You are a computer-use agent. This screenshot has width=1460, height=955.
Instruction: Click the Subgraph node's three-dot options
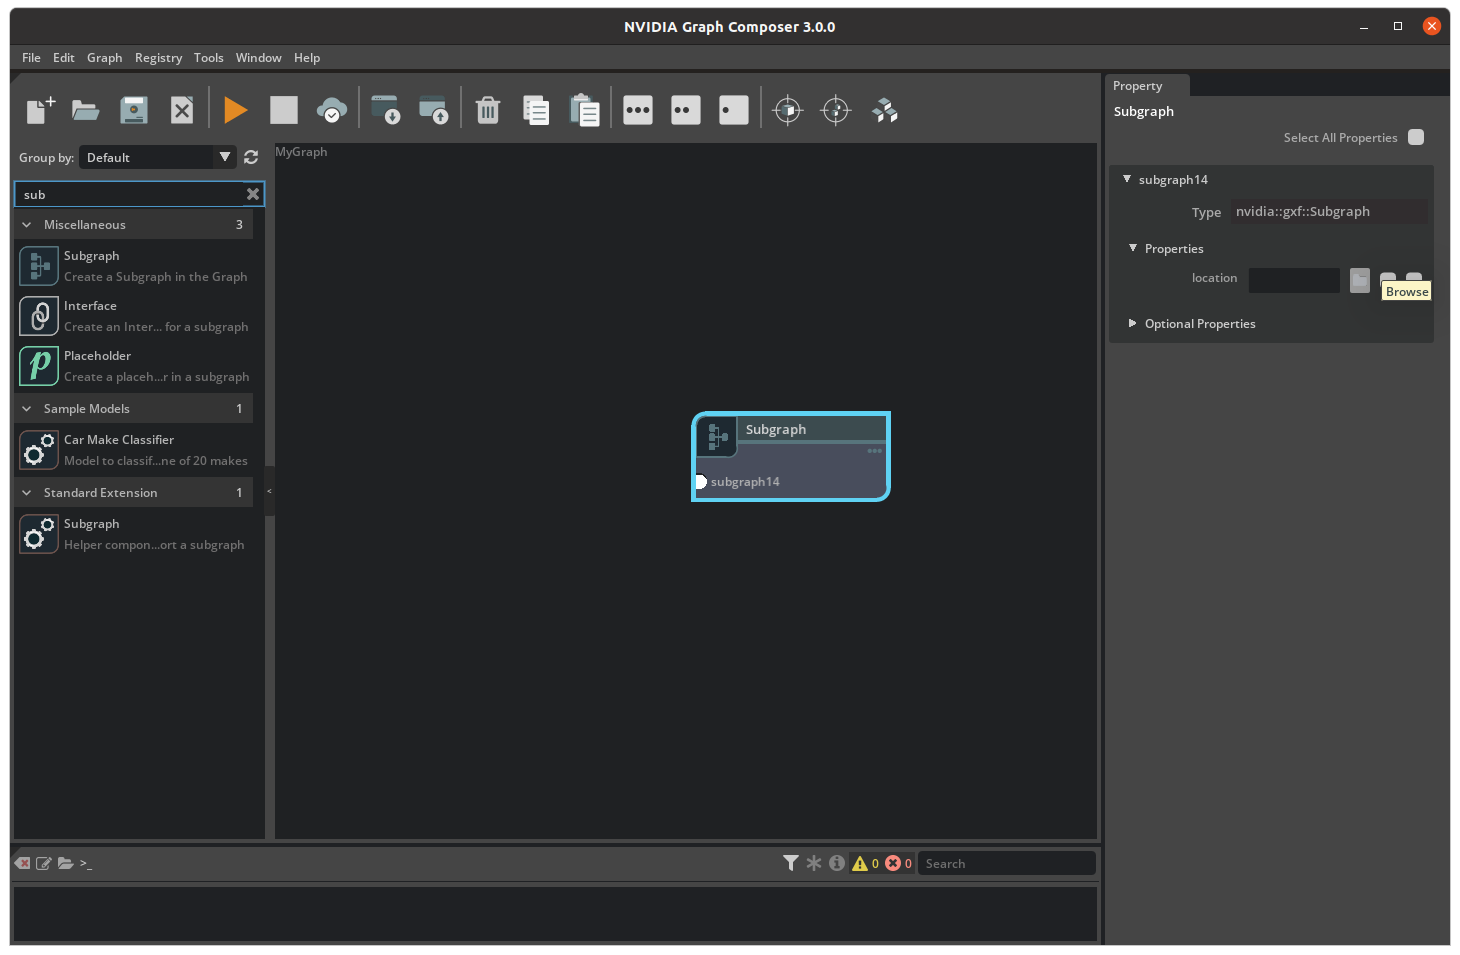point(875,451)
